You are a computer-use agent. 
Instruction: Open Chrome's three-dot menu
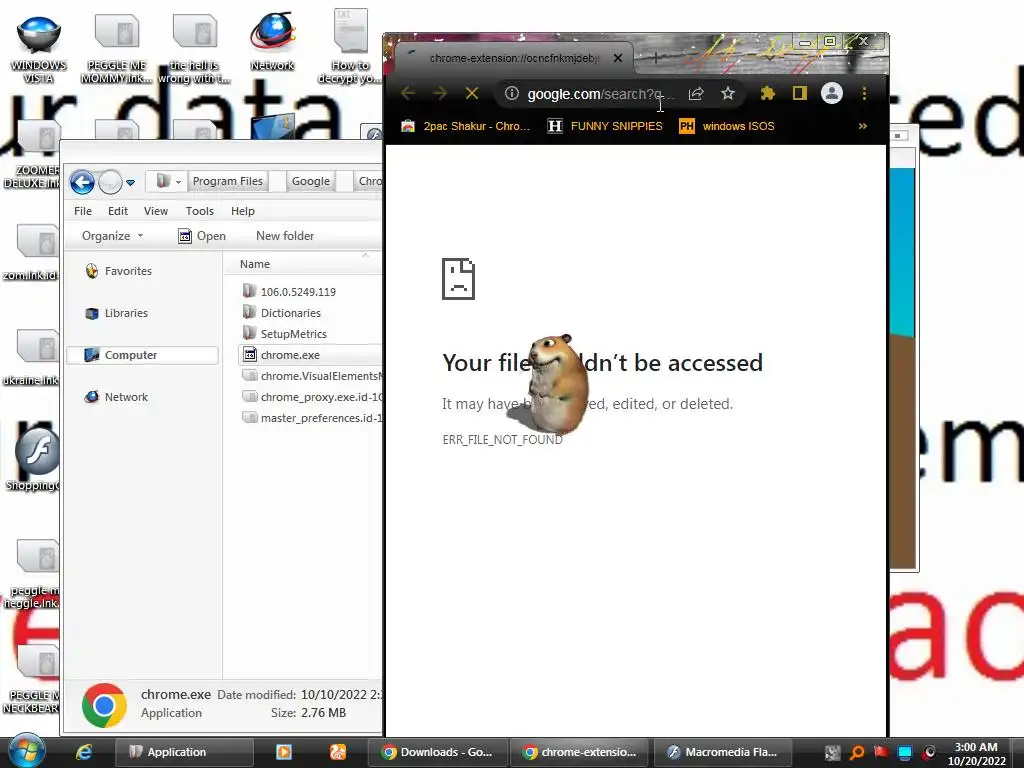[864, 93]
